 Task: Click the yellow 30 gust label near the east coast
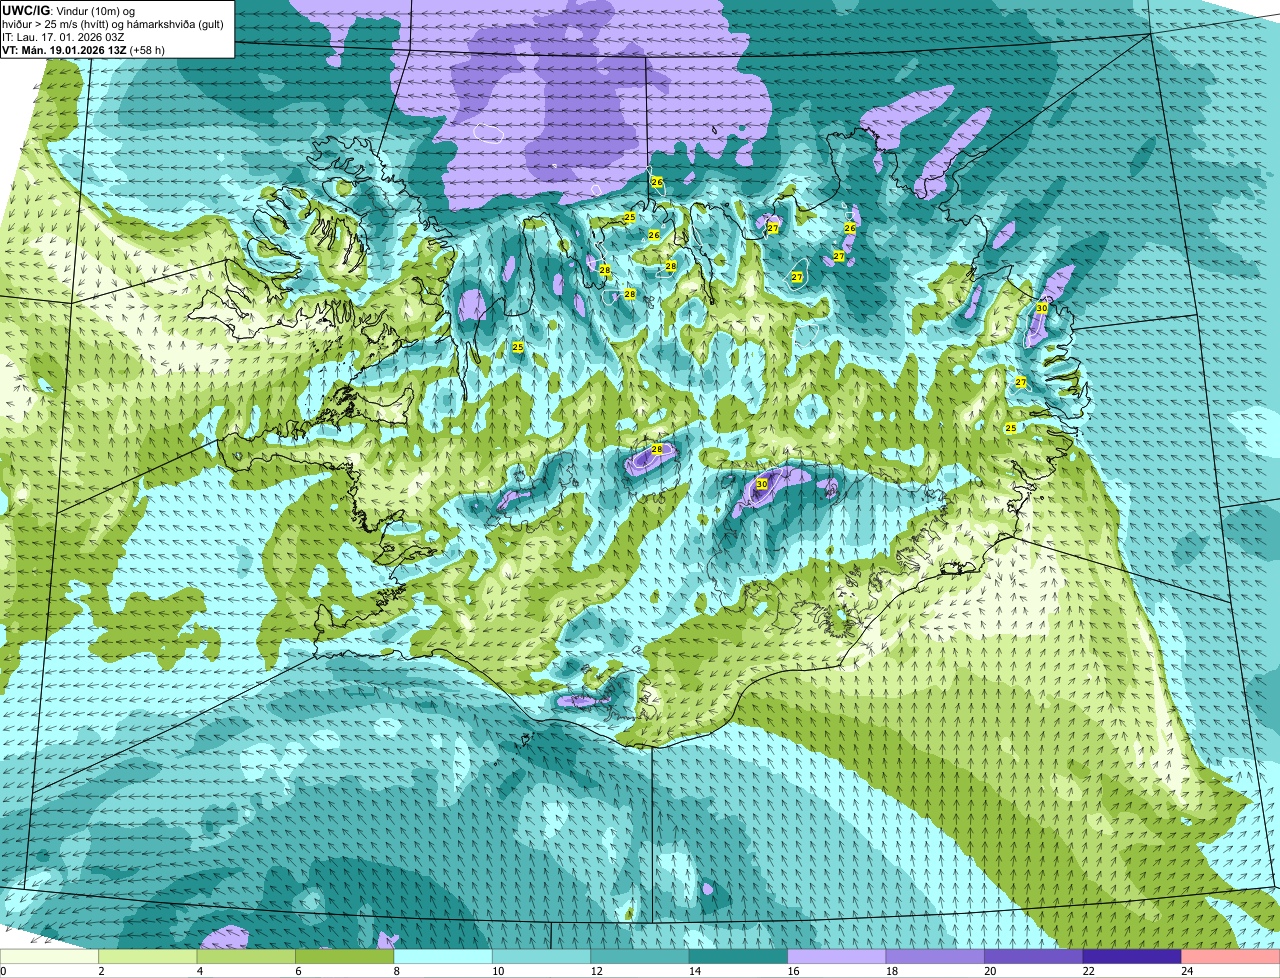(x=1041, y=308)
